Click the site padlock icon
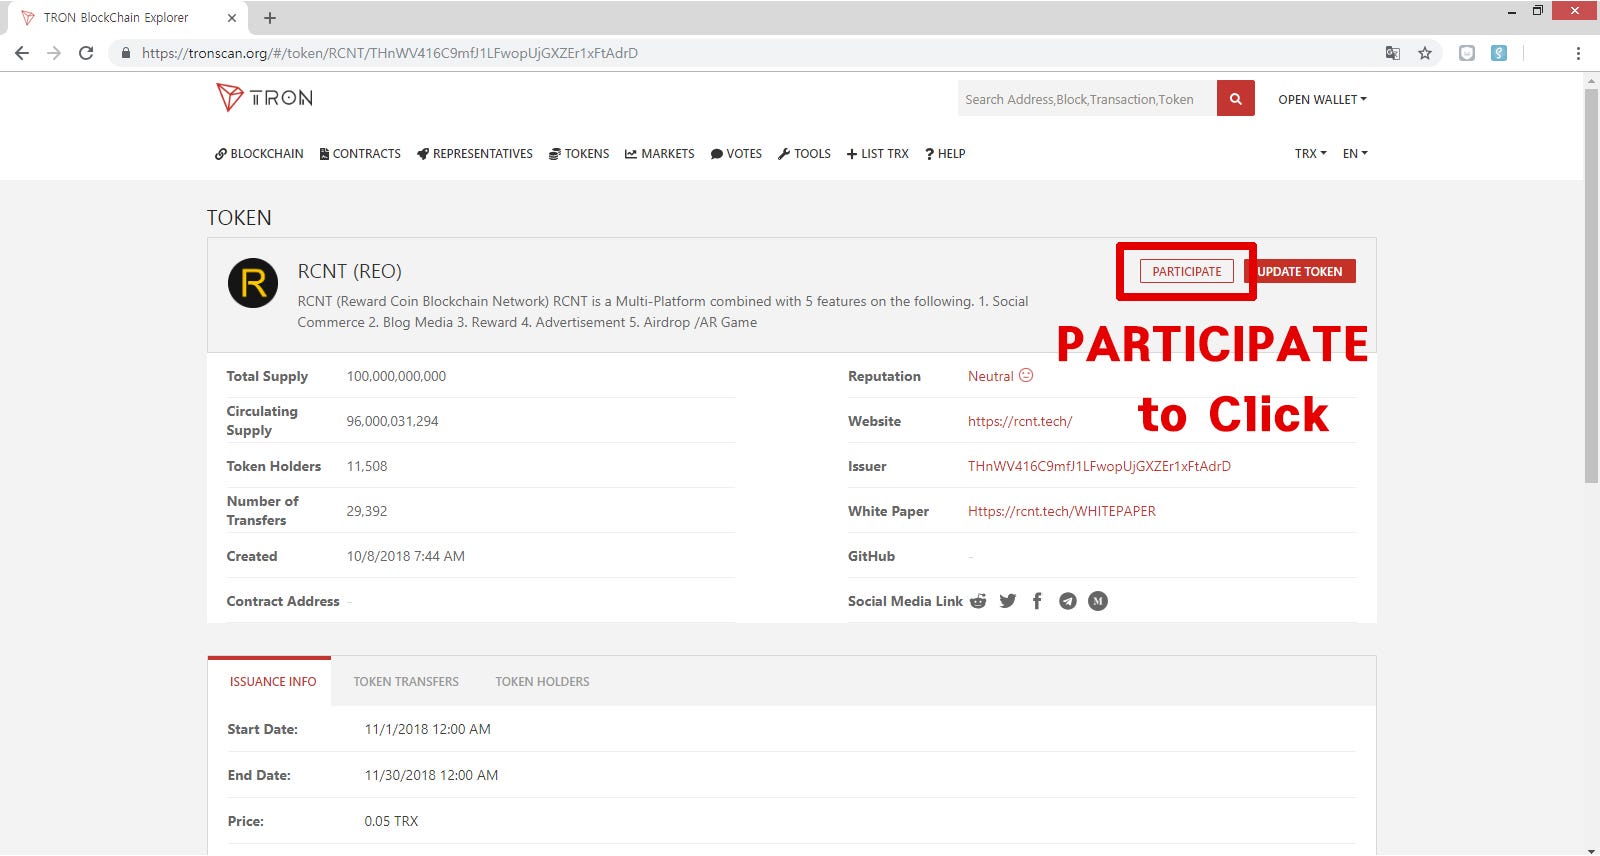The width and height of the screenshot is (1600, 856). (125, 53)
